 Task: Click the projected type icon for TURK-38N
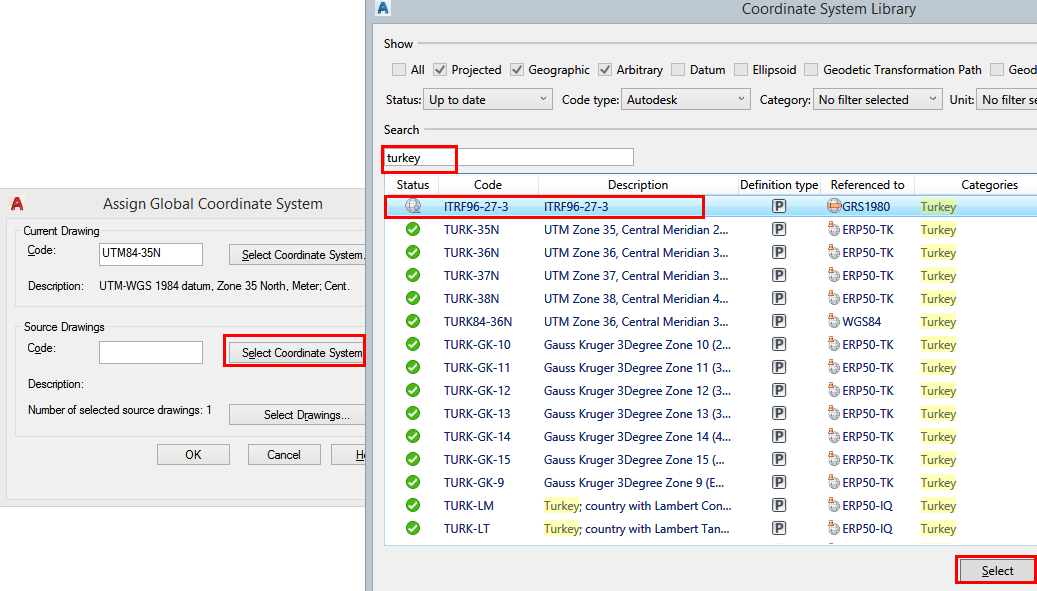779,299
